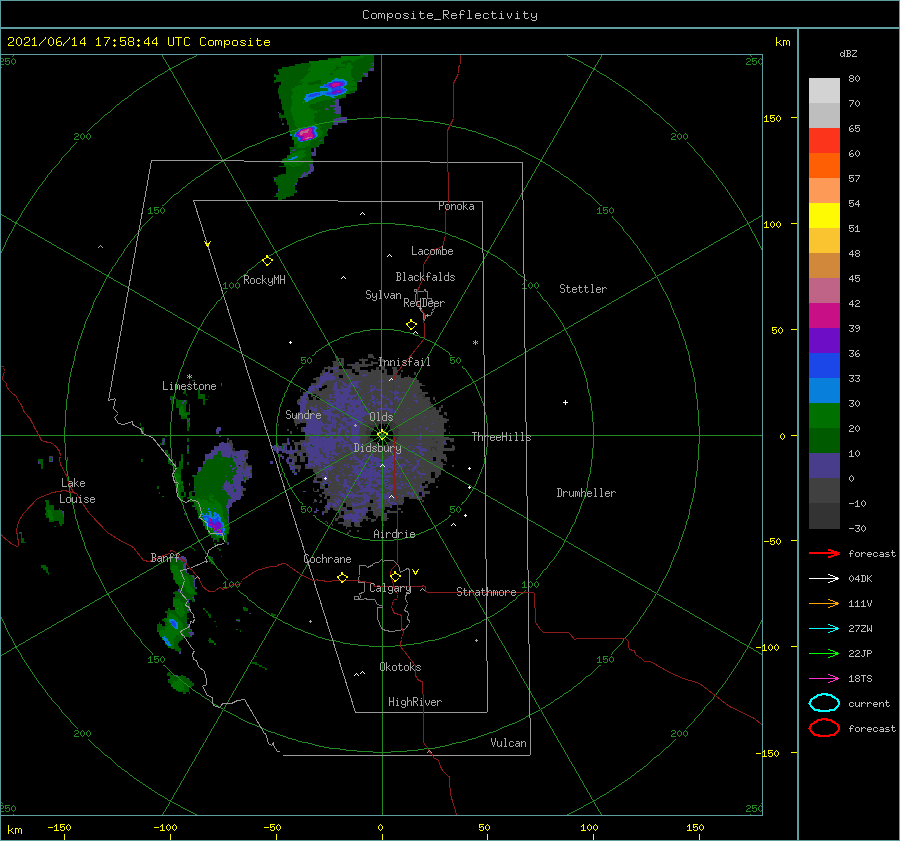Select the white 04DK arrow icon
Screen dimensions: 900x841
(824, 579)
